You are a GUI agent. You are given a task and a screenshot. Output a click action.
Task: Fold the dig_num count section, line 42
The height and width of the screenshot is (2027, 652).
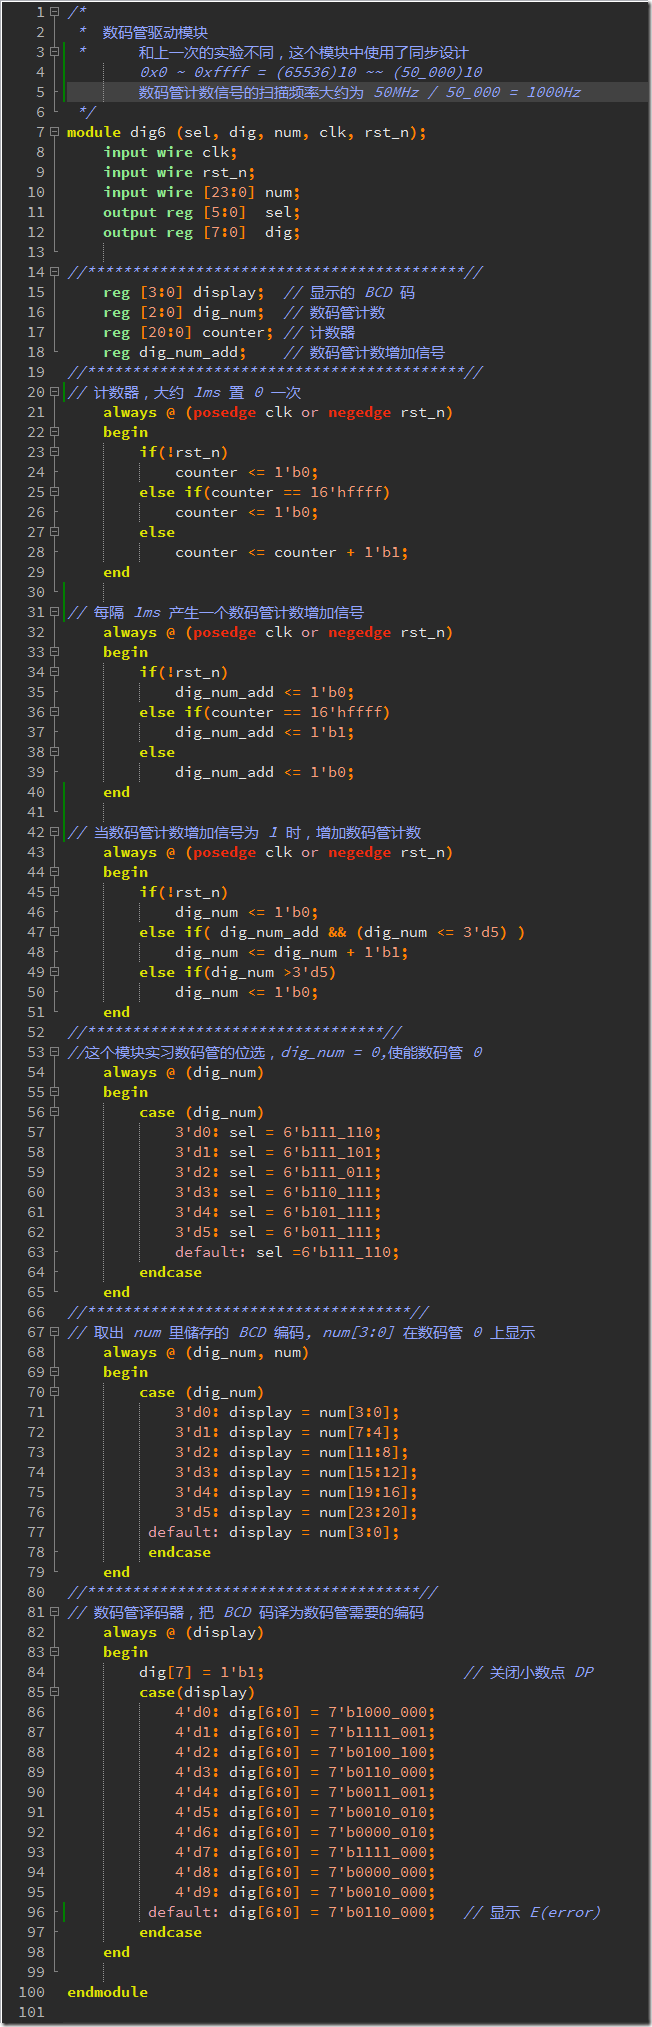pos(55,832)
